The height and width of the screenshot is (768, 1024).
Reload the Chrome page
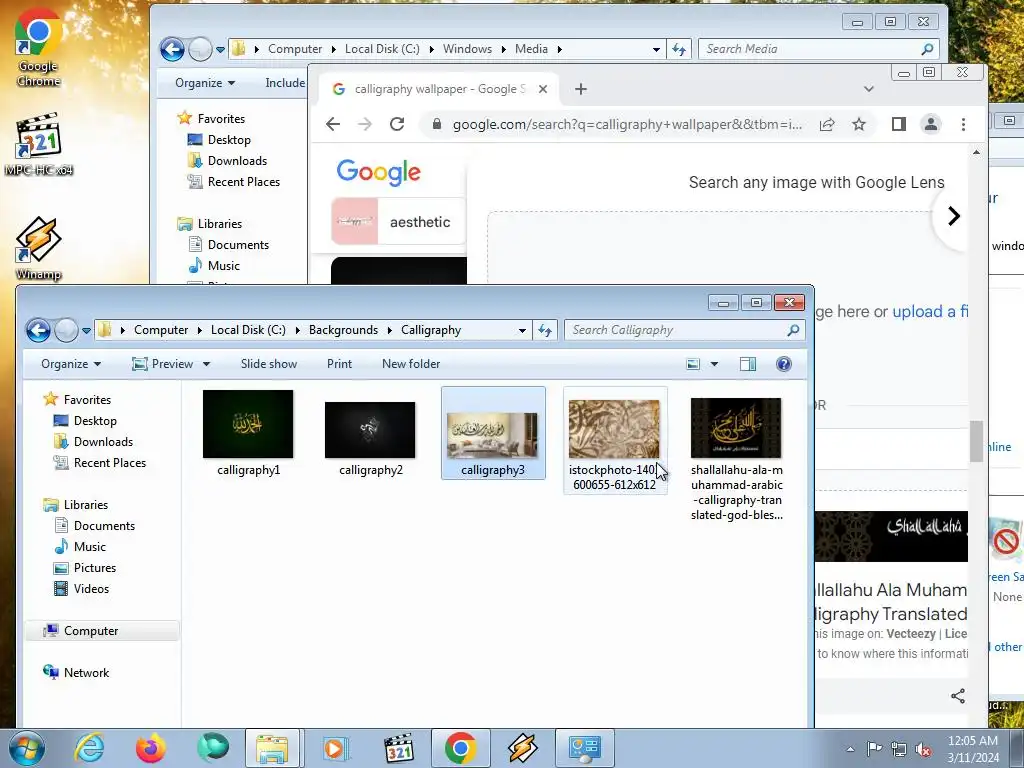coord(397,124)
